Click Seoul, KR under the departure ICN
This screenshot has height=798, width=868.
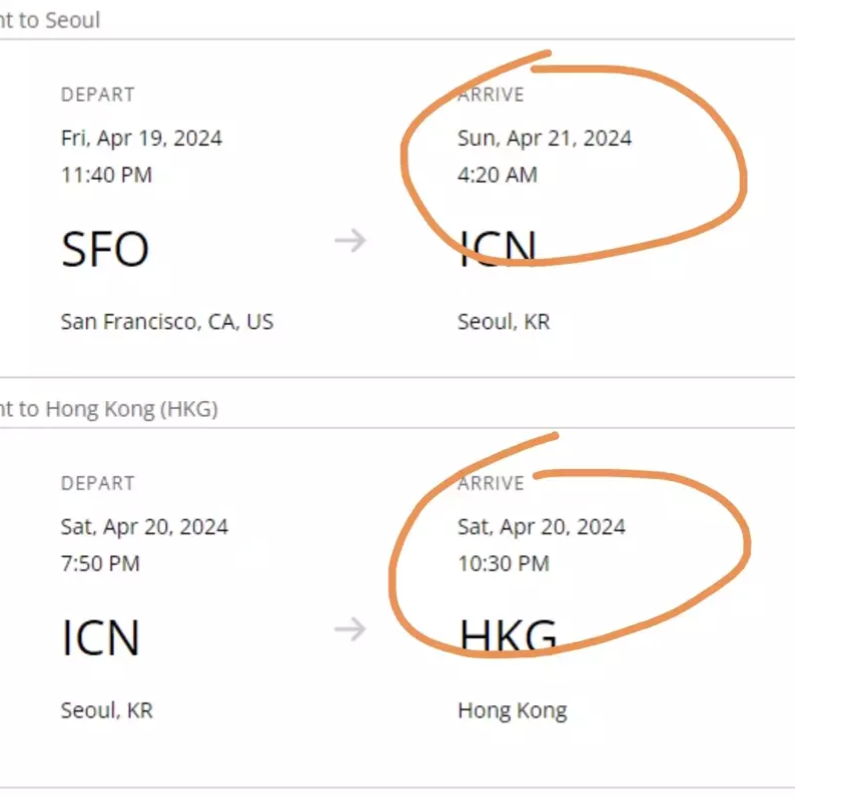(x=107, y=711)
